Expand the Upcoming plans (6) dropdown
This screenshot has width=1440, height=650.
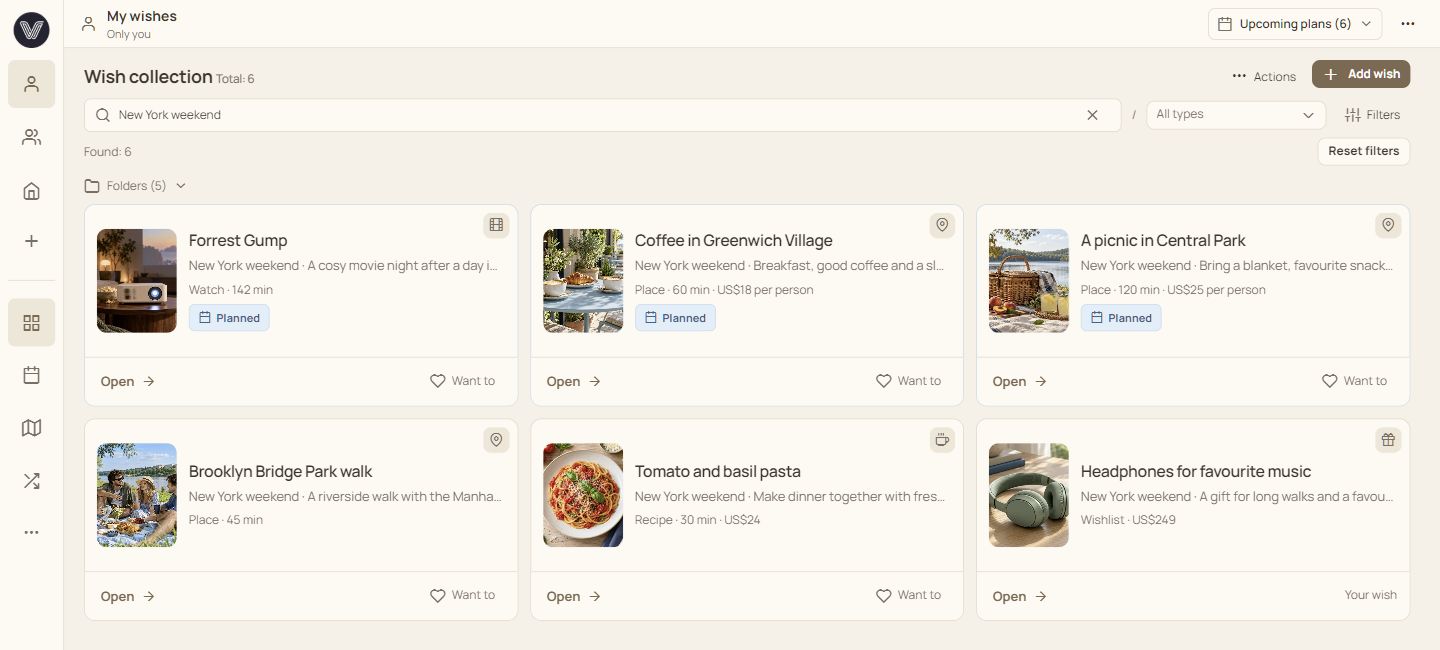tap(1295, 24)
